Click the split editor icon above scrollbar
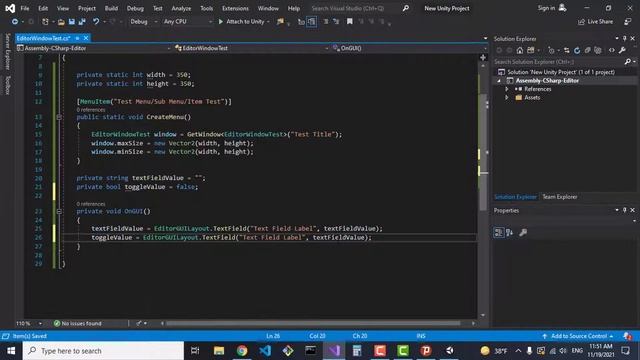Viewport: 640px width, 360px height. [x=483, y=58]
